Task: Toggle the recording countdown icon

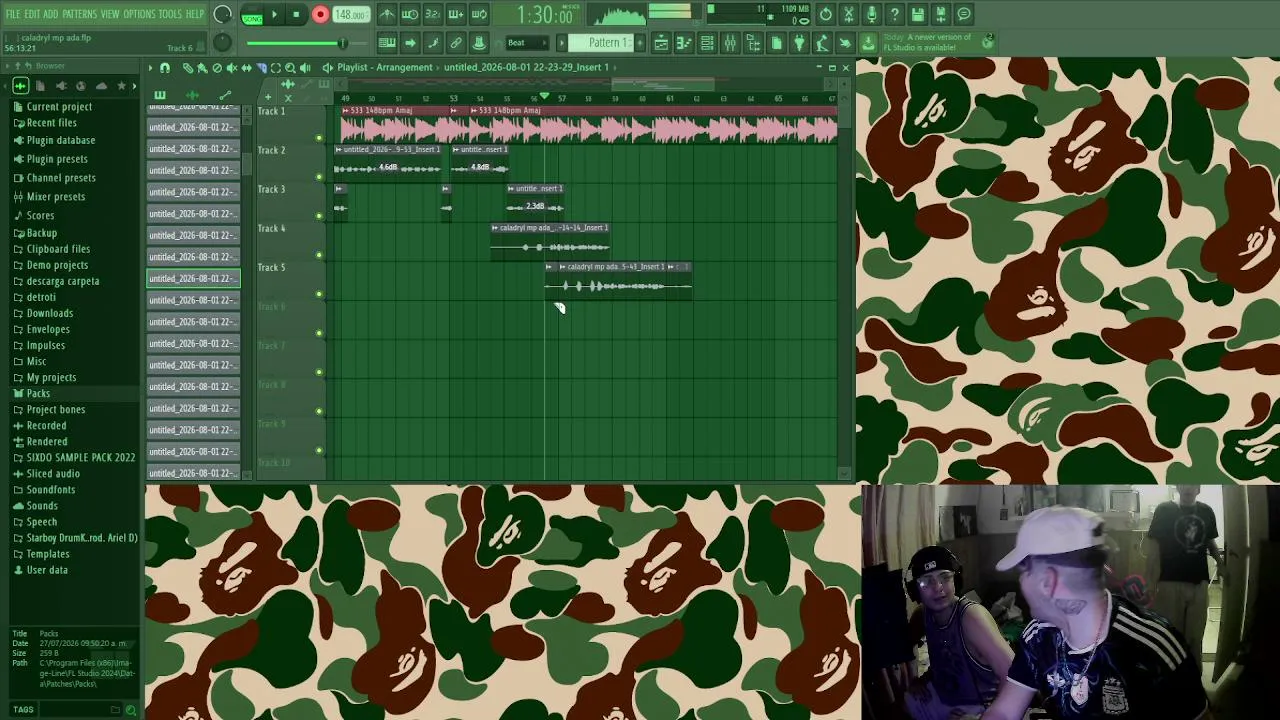Action: coord(432,14)
